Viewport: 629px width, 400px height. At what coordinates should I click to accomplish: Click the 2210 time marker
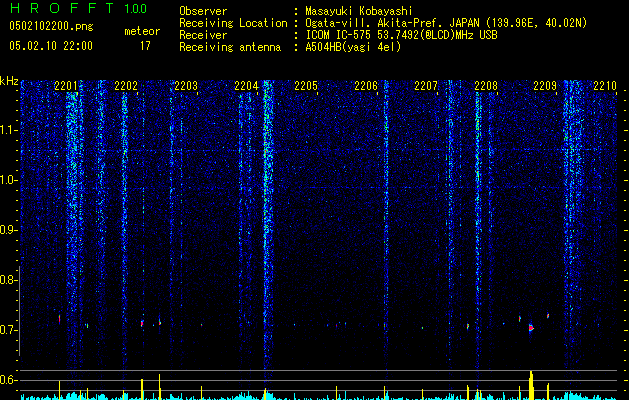coord(605,86)
